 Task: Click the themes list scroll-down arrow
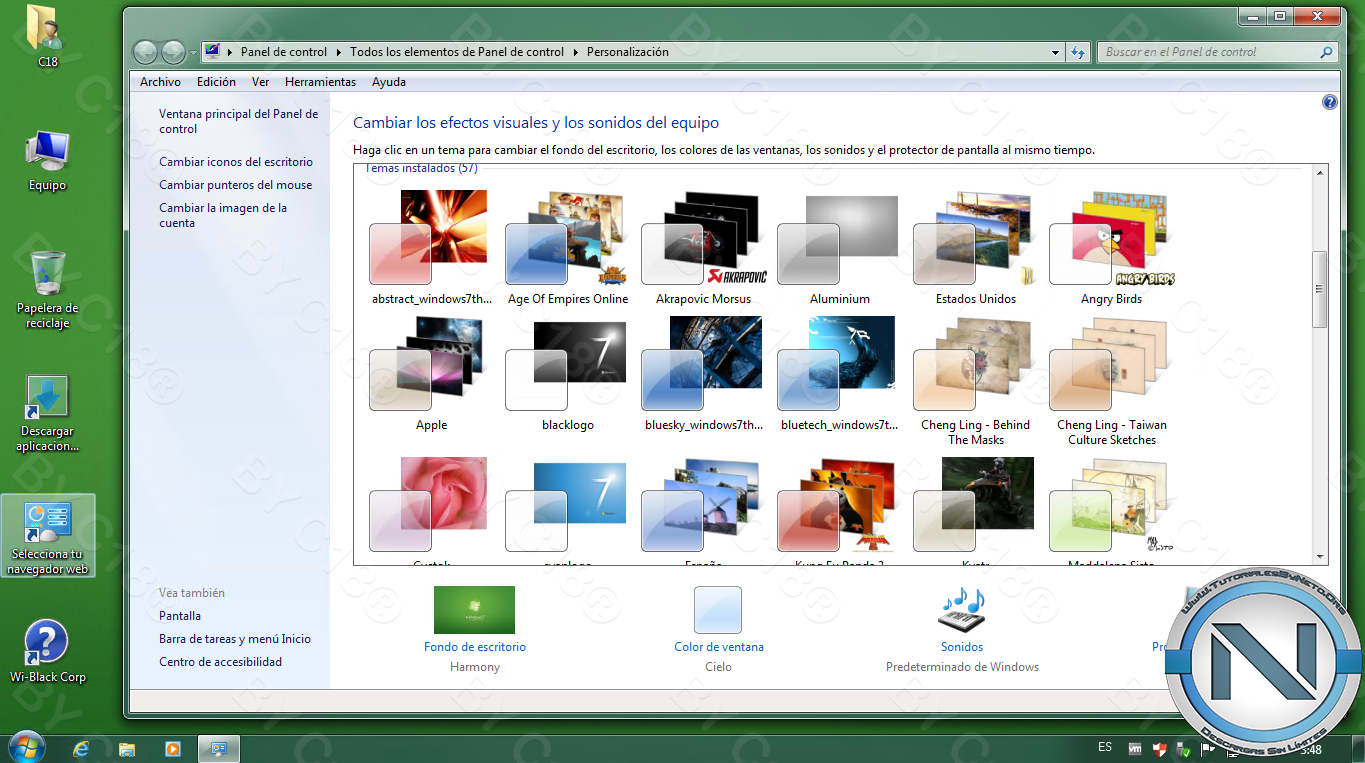pyautogui.click(x=1320, y=557)
